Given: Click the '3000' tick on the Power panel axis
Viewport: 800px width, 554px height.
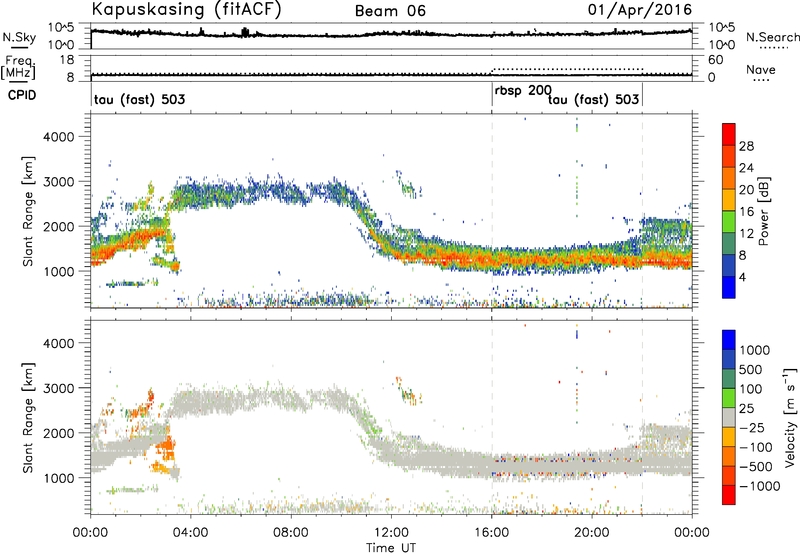Looking at the screenshot, I should click(58, 182).
